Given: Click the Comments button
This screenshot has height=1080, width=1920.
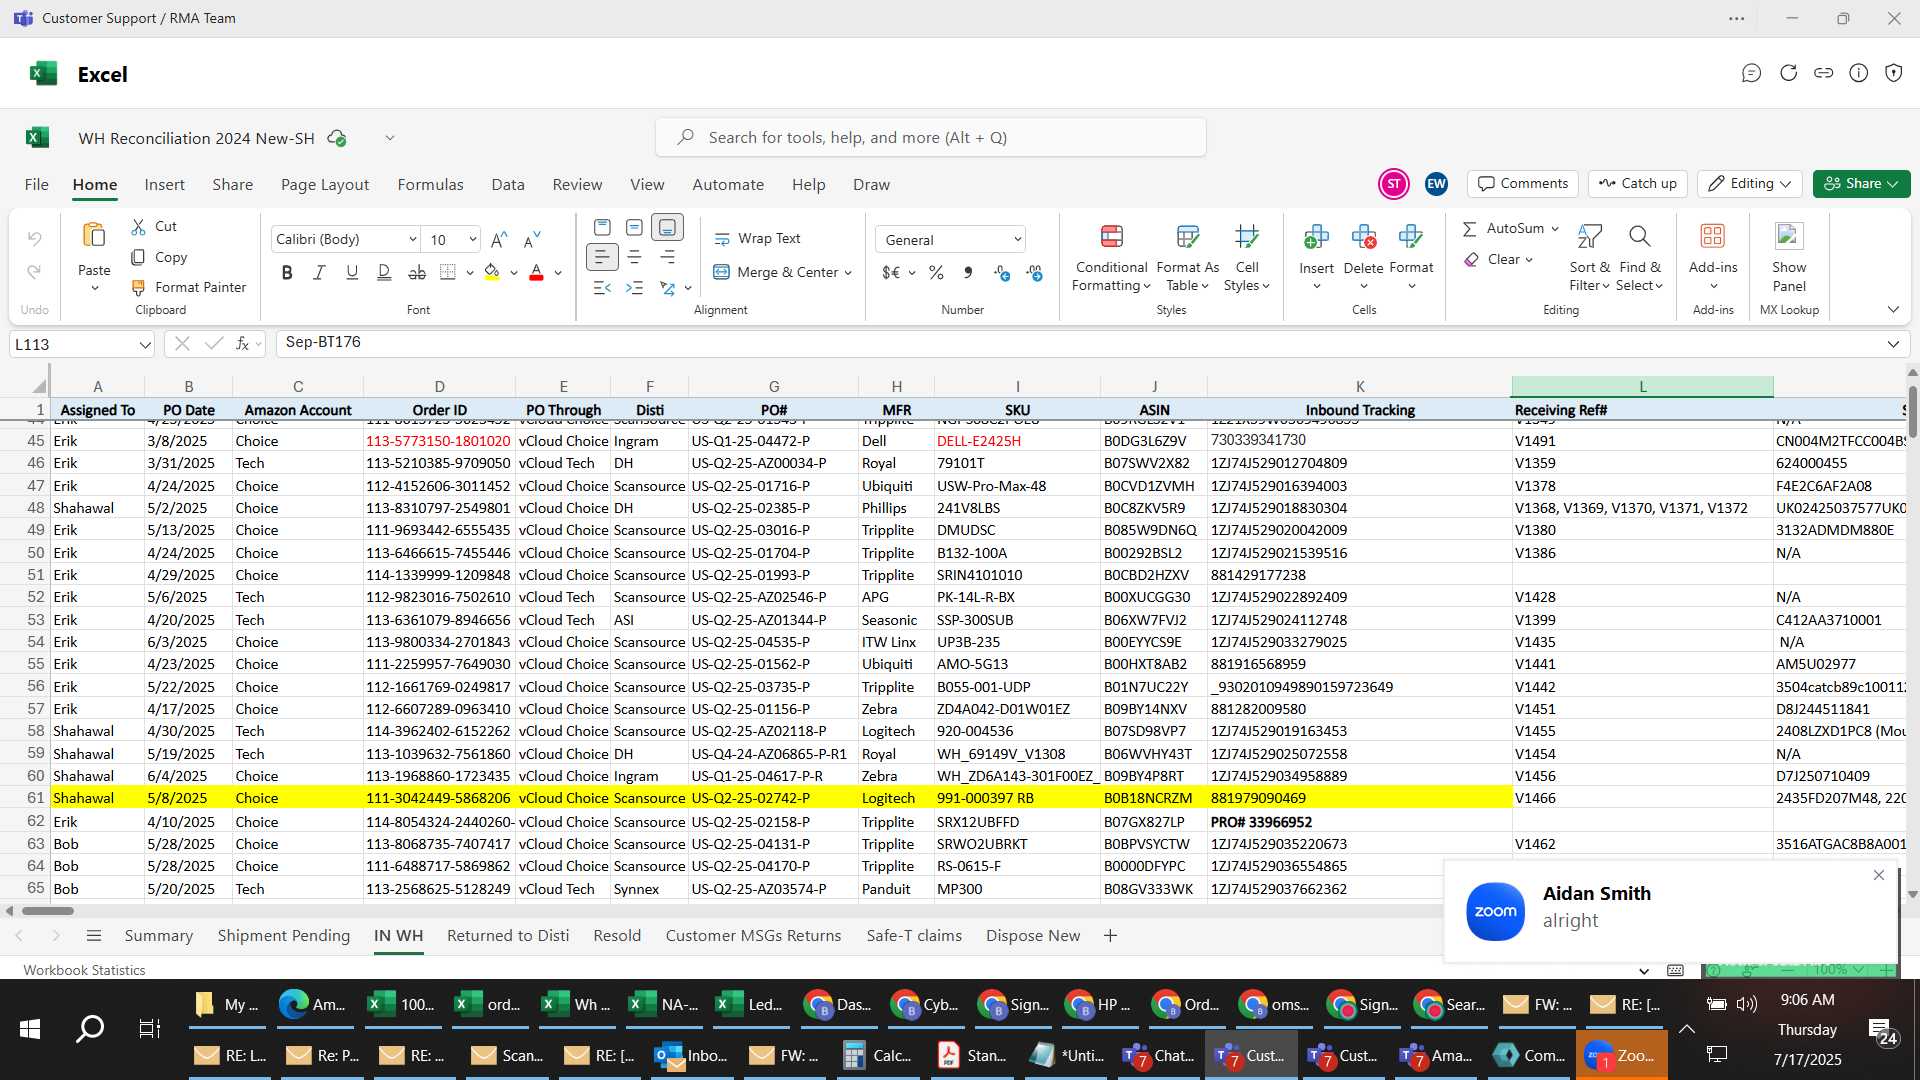Looking at the screenshot, I should [x=1523, y=184].
